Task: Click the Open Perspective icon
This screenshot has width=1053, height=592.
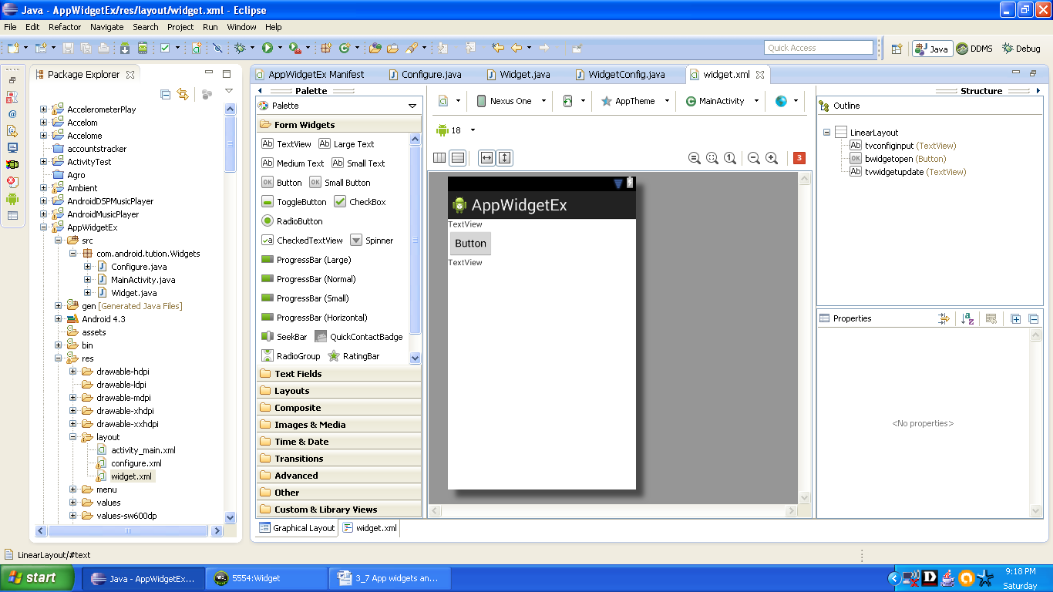Action: (897, 48)
